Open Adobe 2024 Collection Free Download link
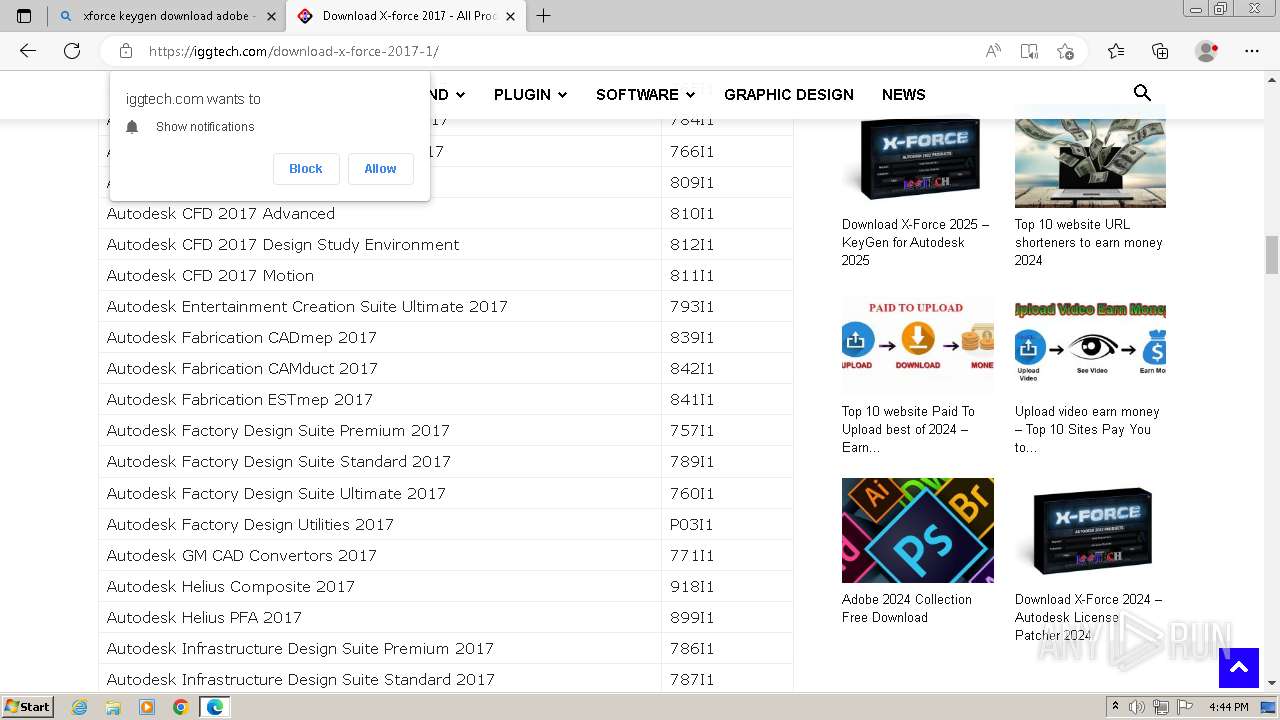The image size is (1280, 720). pos(907,608)
